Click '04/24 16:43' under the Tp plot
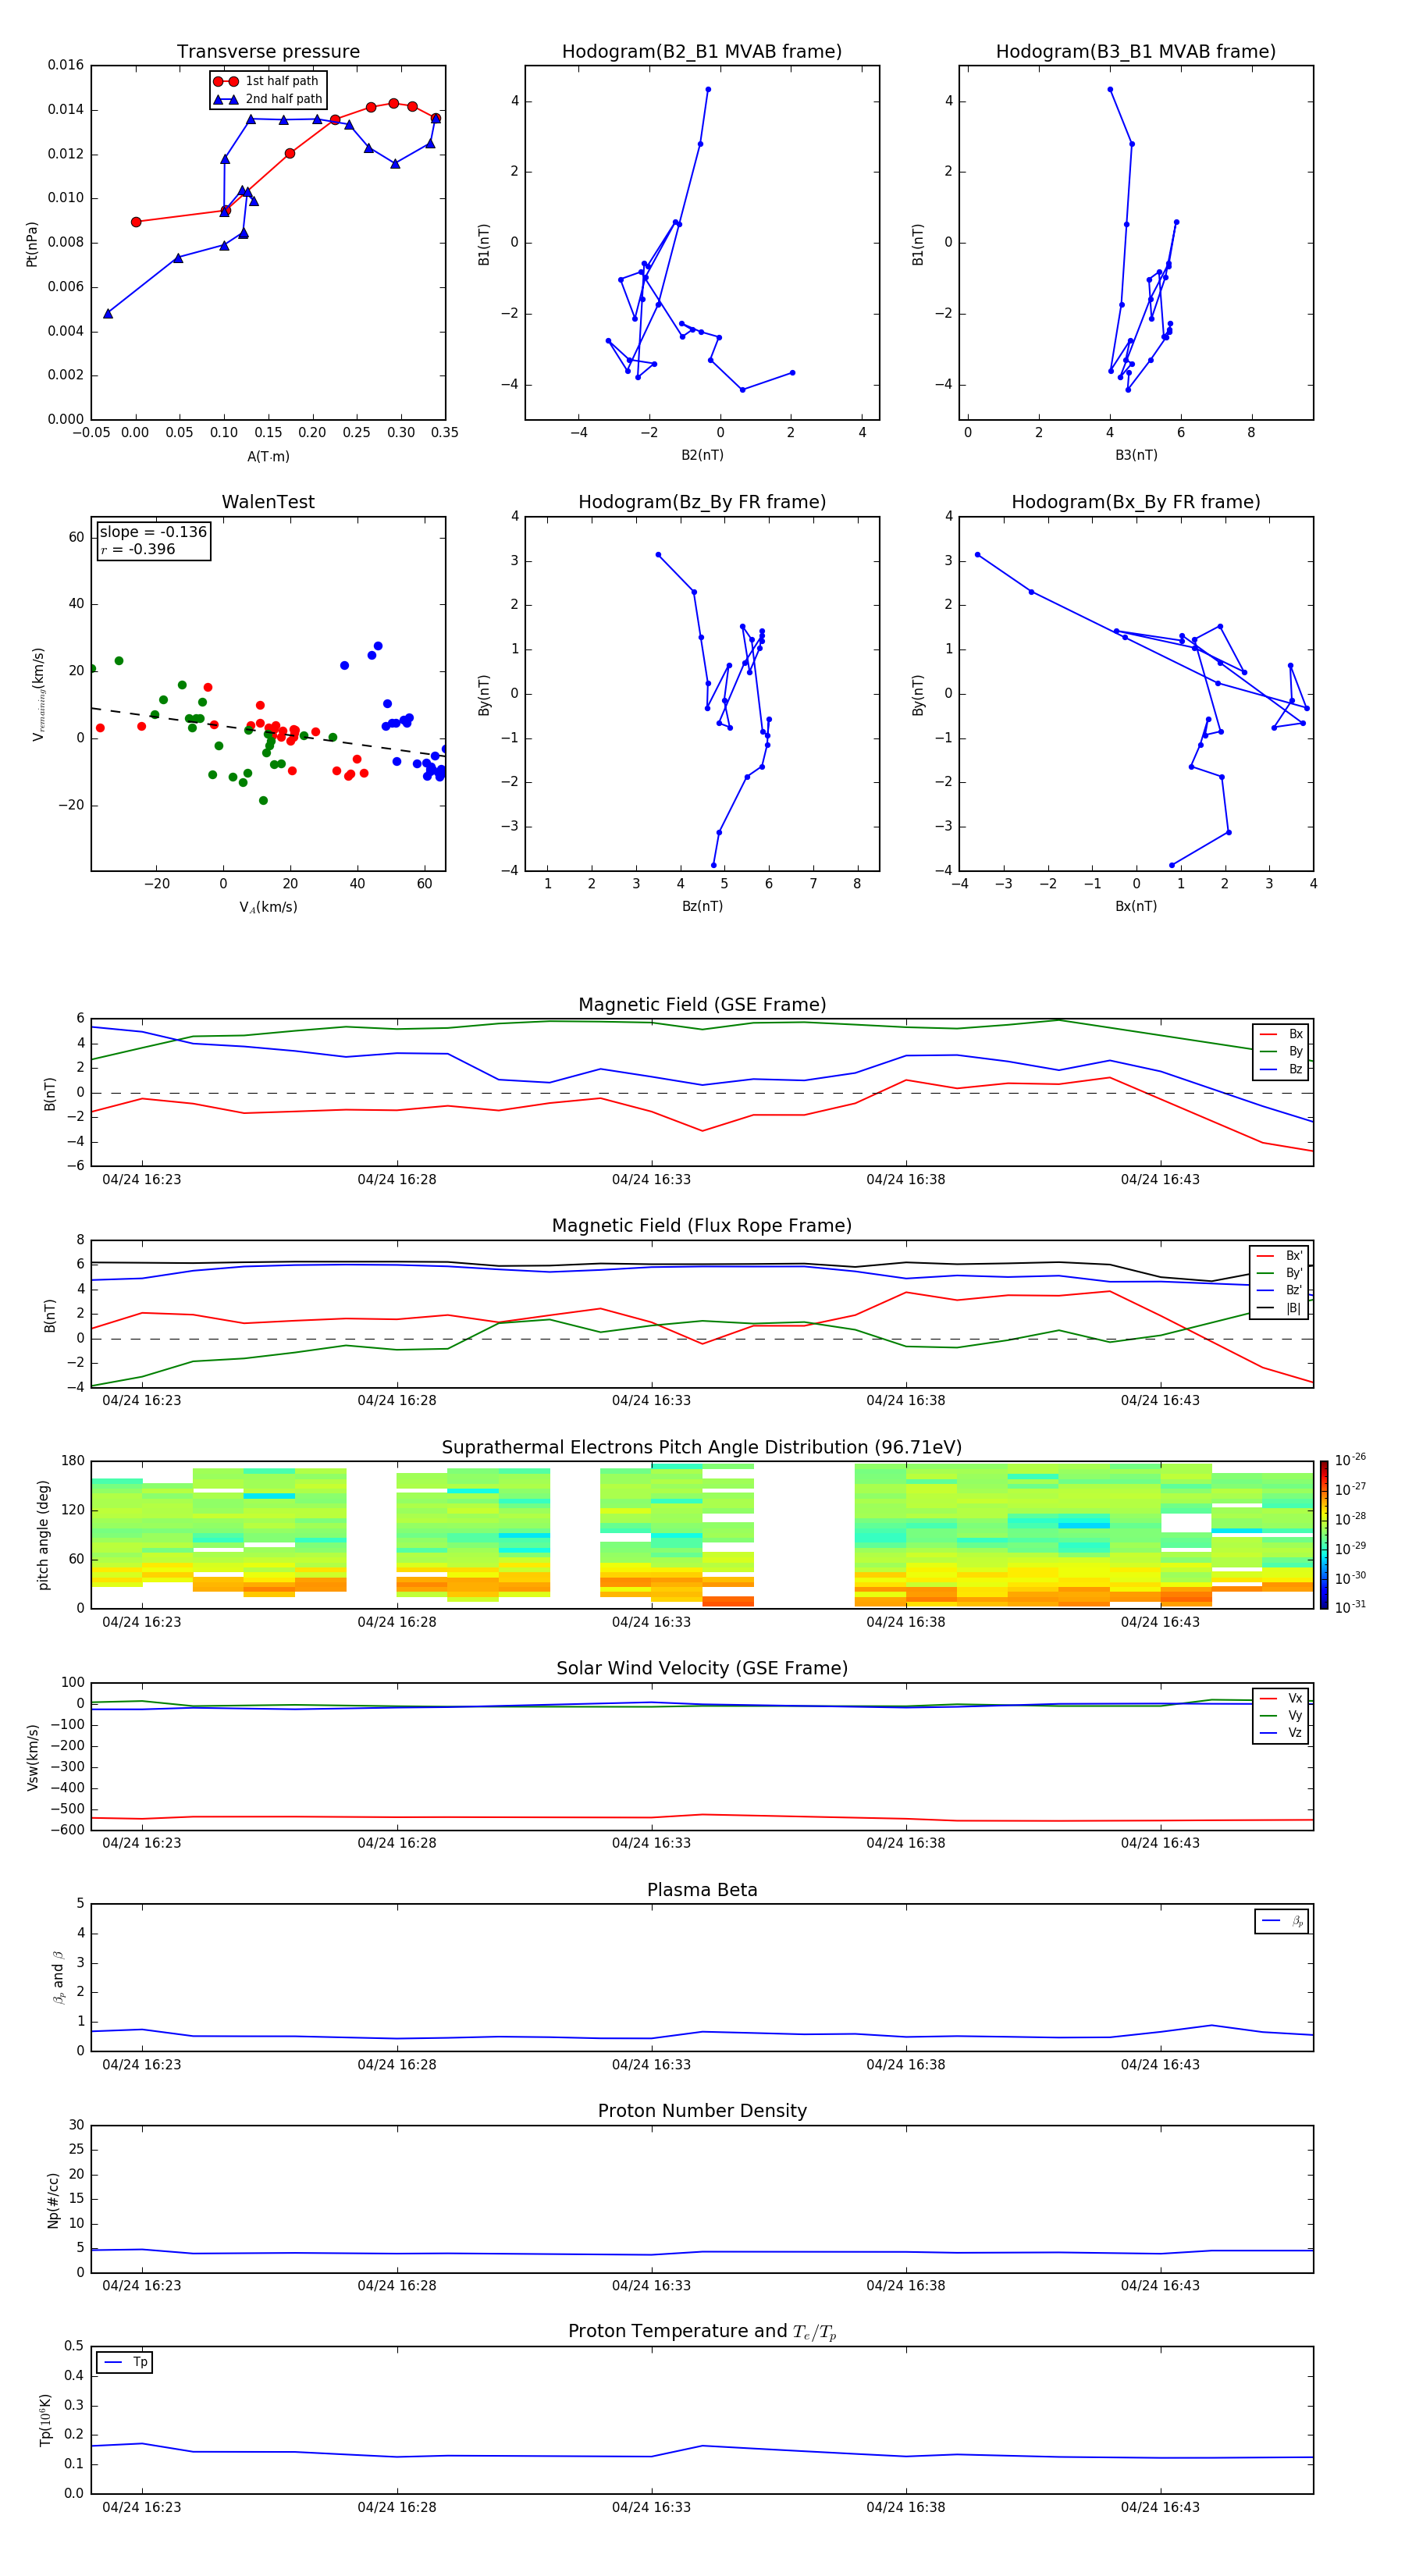This screenshot has height=2576, width=1405. click(1160, 2507)
